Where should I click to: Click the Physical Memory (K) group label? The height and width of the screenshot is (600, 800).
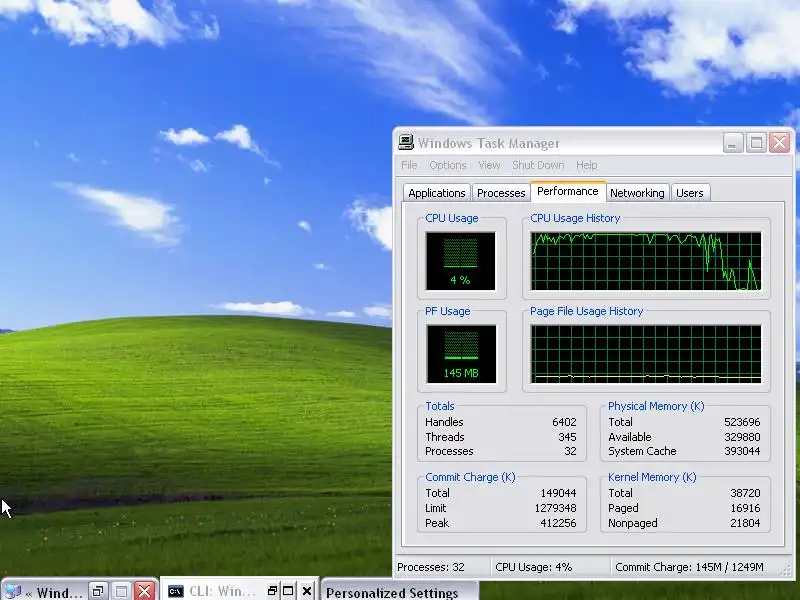[656, 406]
